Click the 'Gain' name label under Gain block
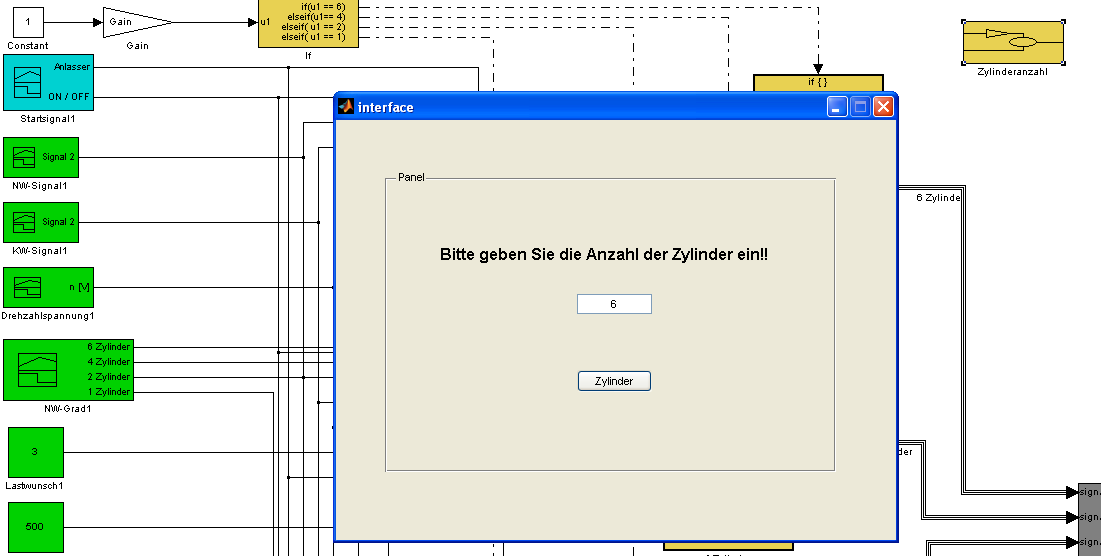 137,46
